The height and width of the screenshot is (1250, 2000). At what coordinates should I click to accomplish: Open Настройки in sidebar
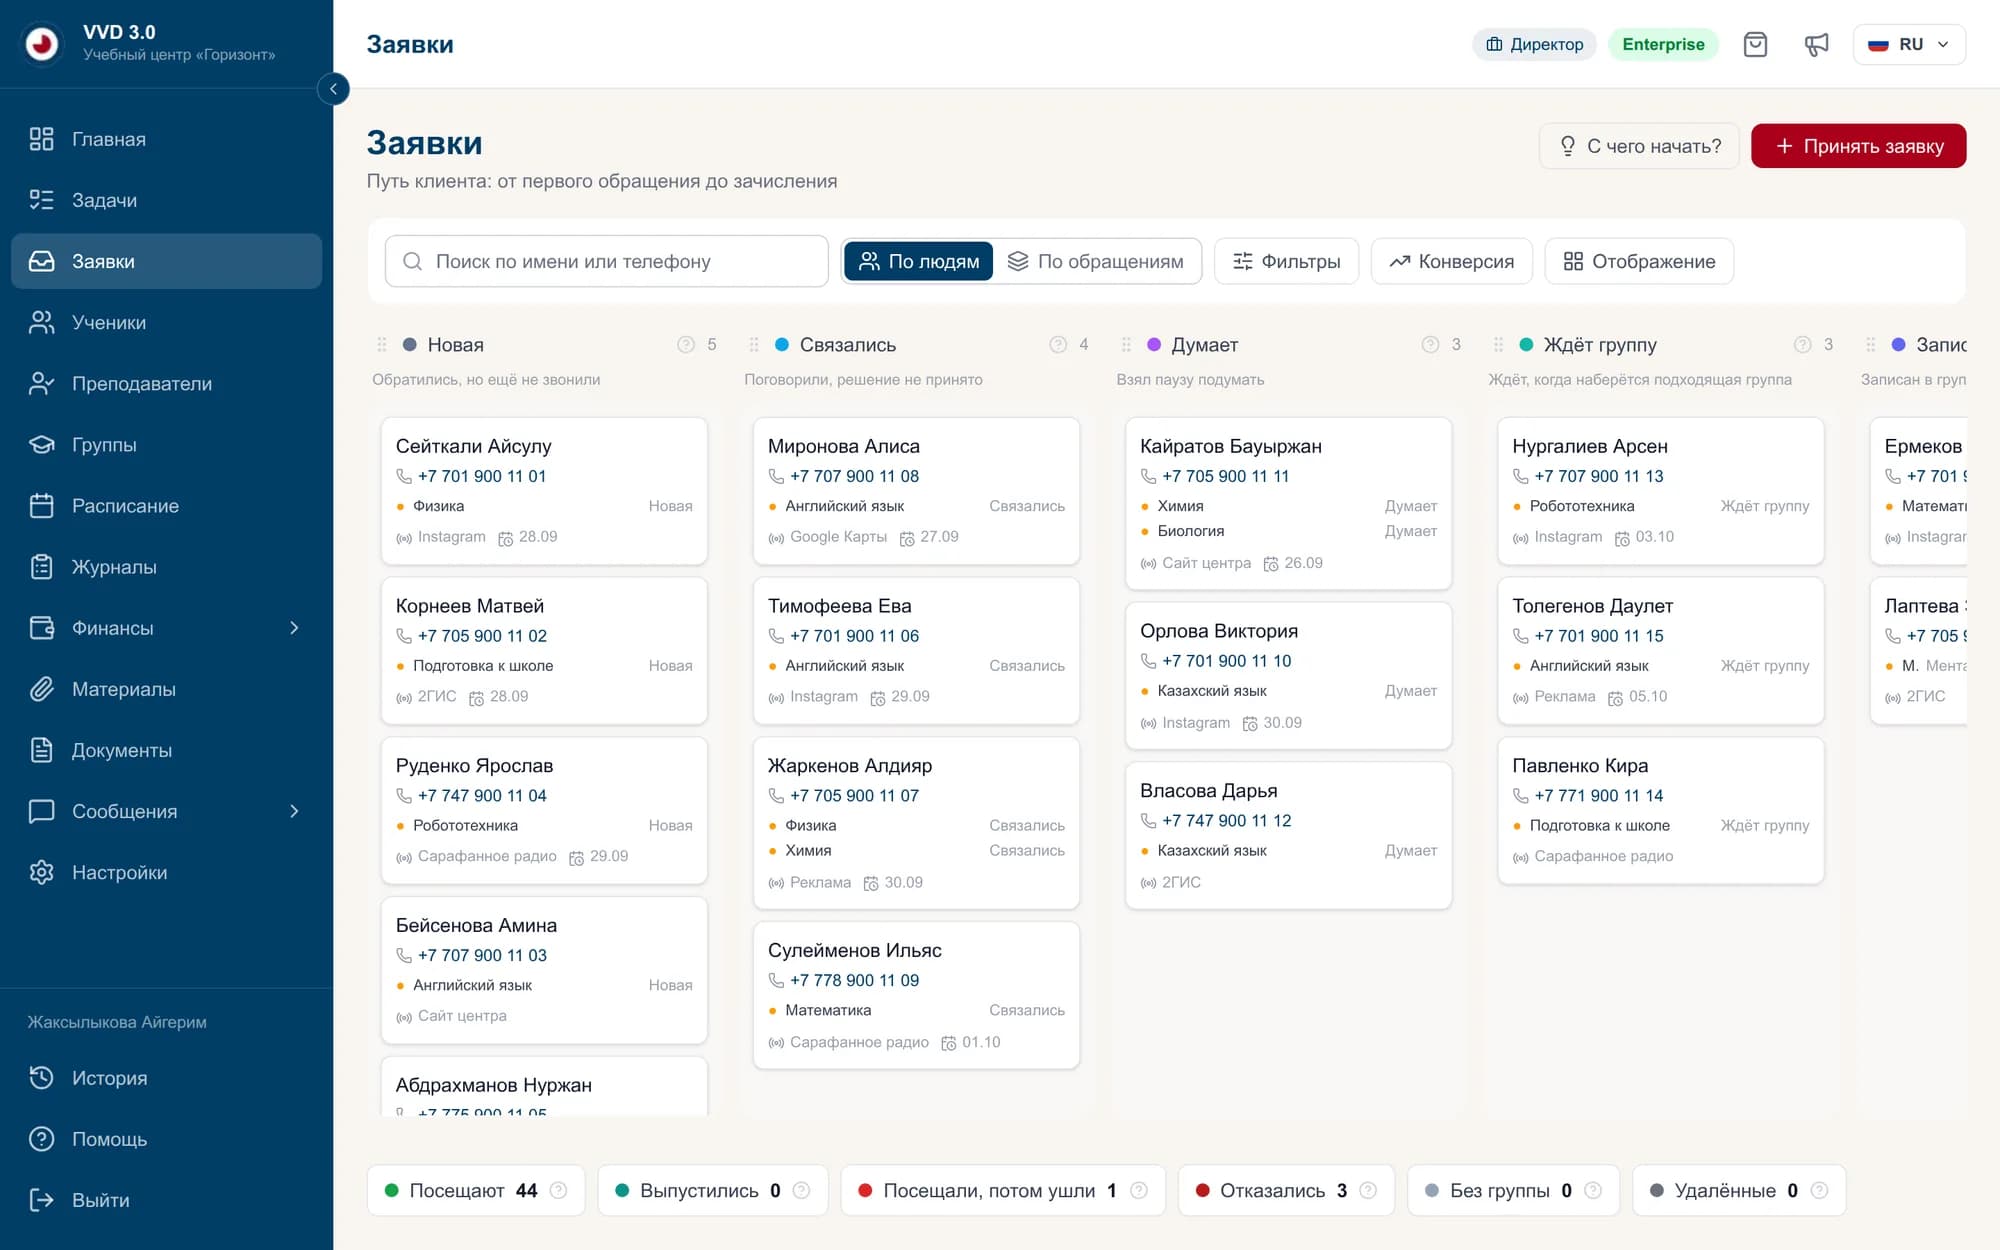[166, 872]
